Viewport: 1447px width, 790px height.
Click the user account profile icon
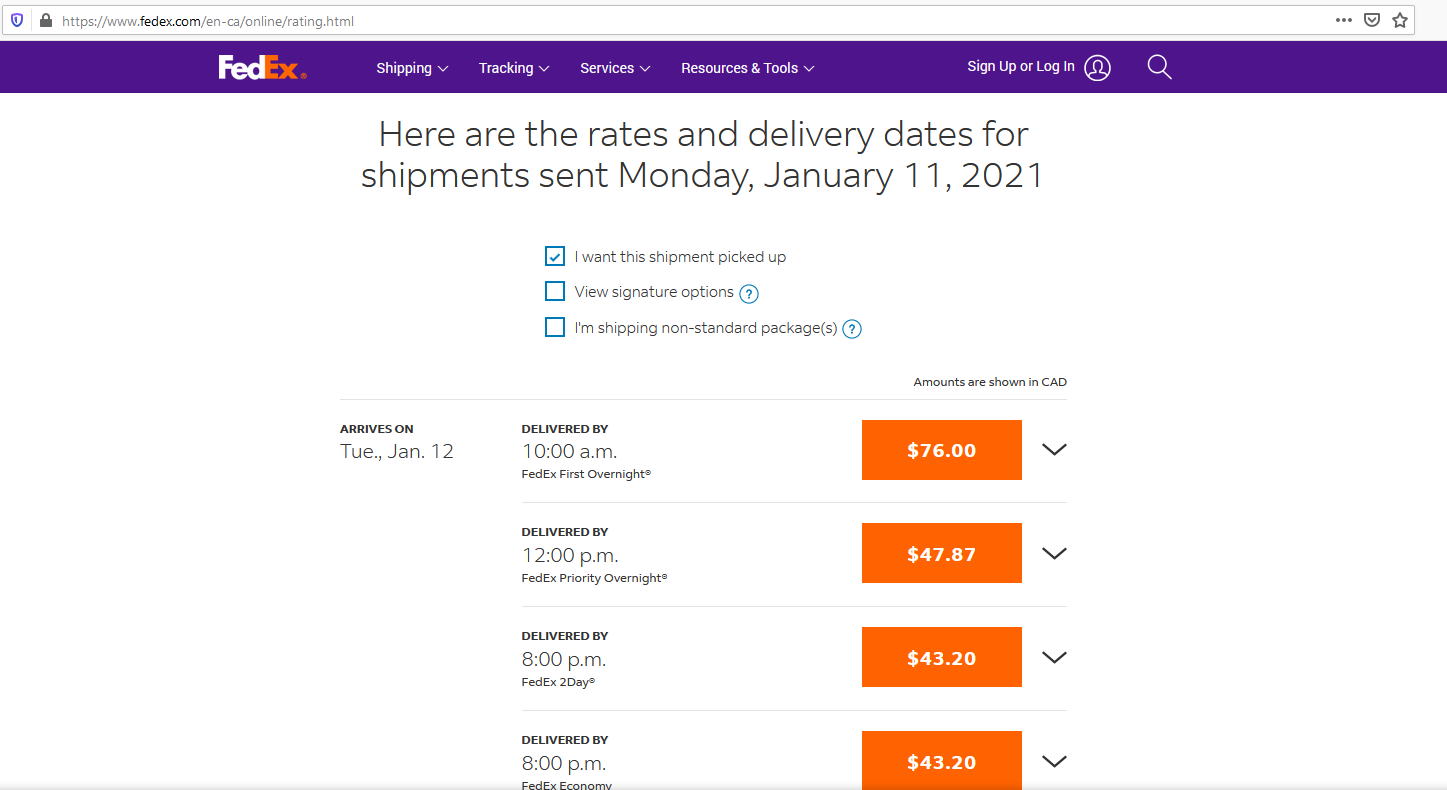[1097, 67]
